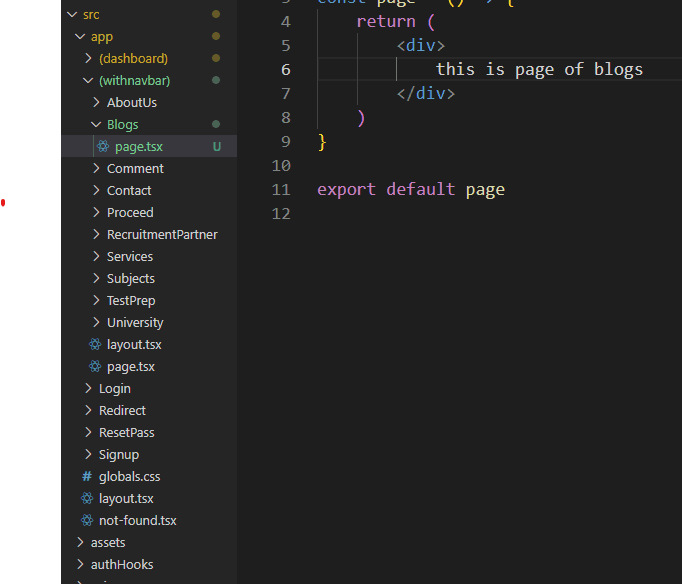Screen dimensions: 682x584
Task: Select the TestPrep folder name
Action: (131, 301)
